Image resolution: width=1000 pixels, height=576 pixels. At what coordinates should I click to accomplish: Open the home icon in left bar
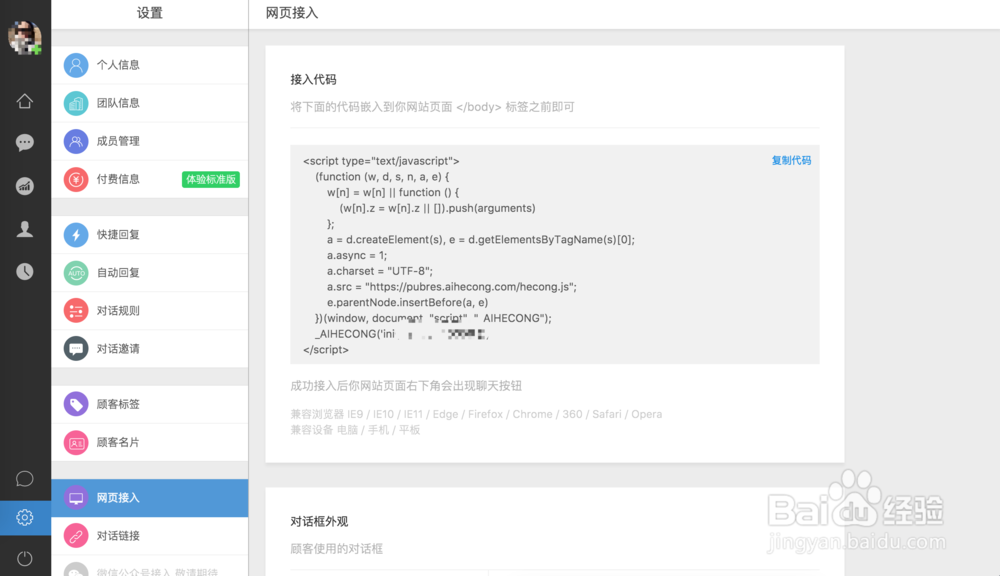(25, 101)
